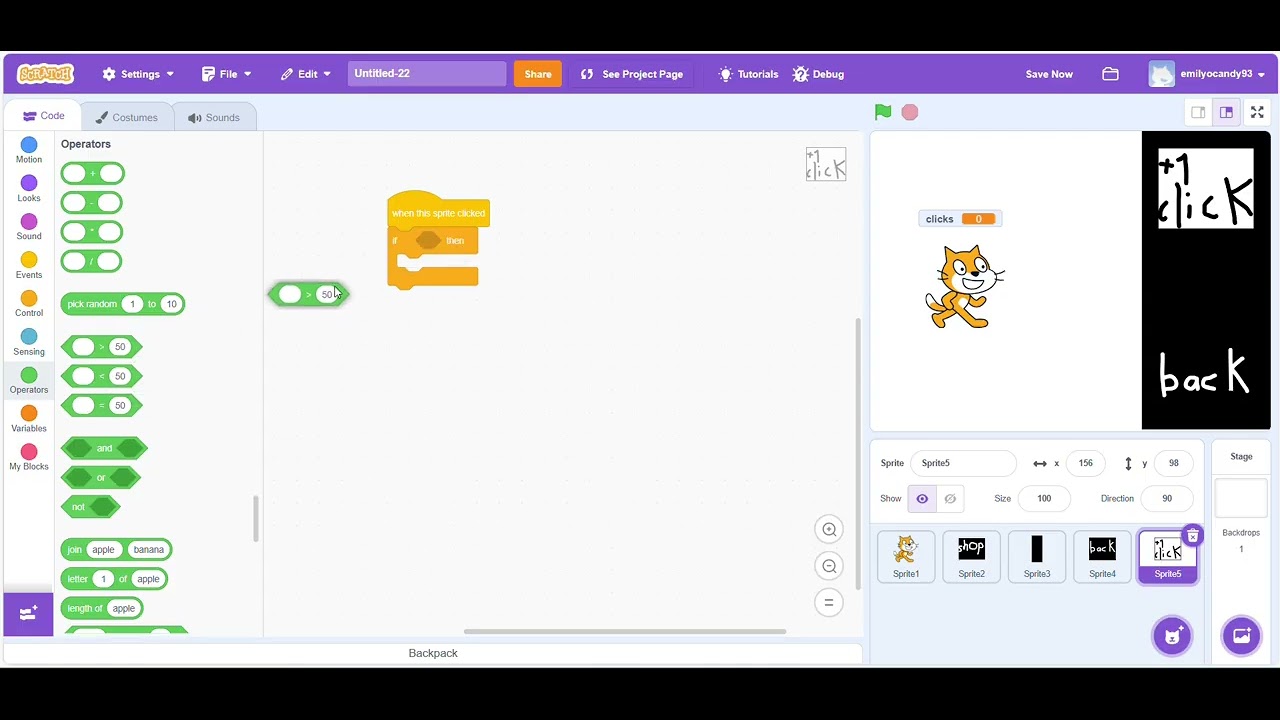Click the sprite Size field

(x=1044, y=498)
